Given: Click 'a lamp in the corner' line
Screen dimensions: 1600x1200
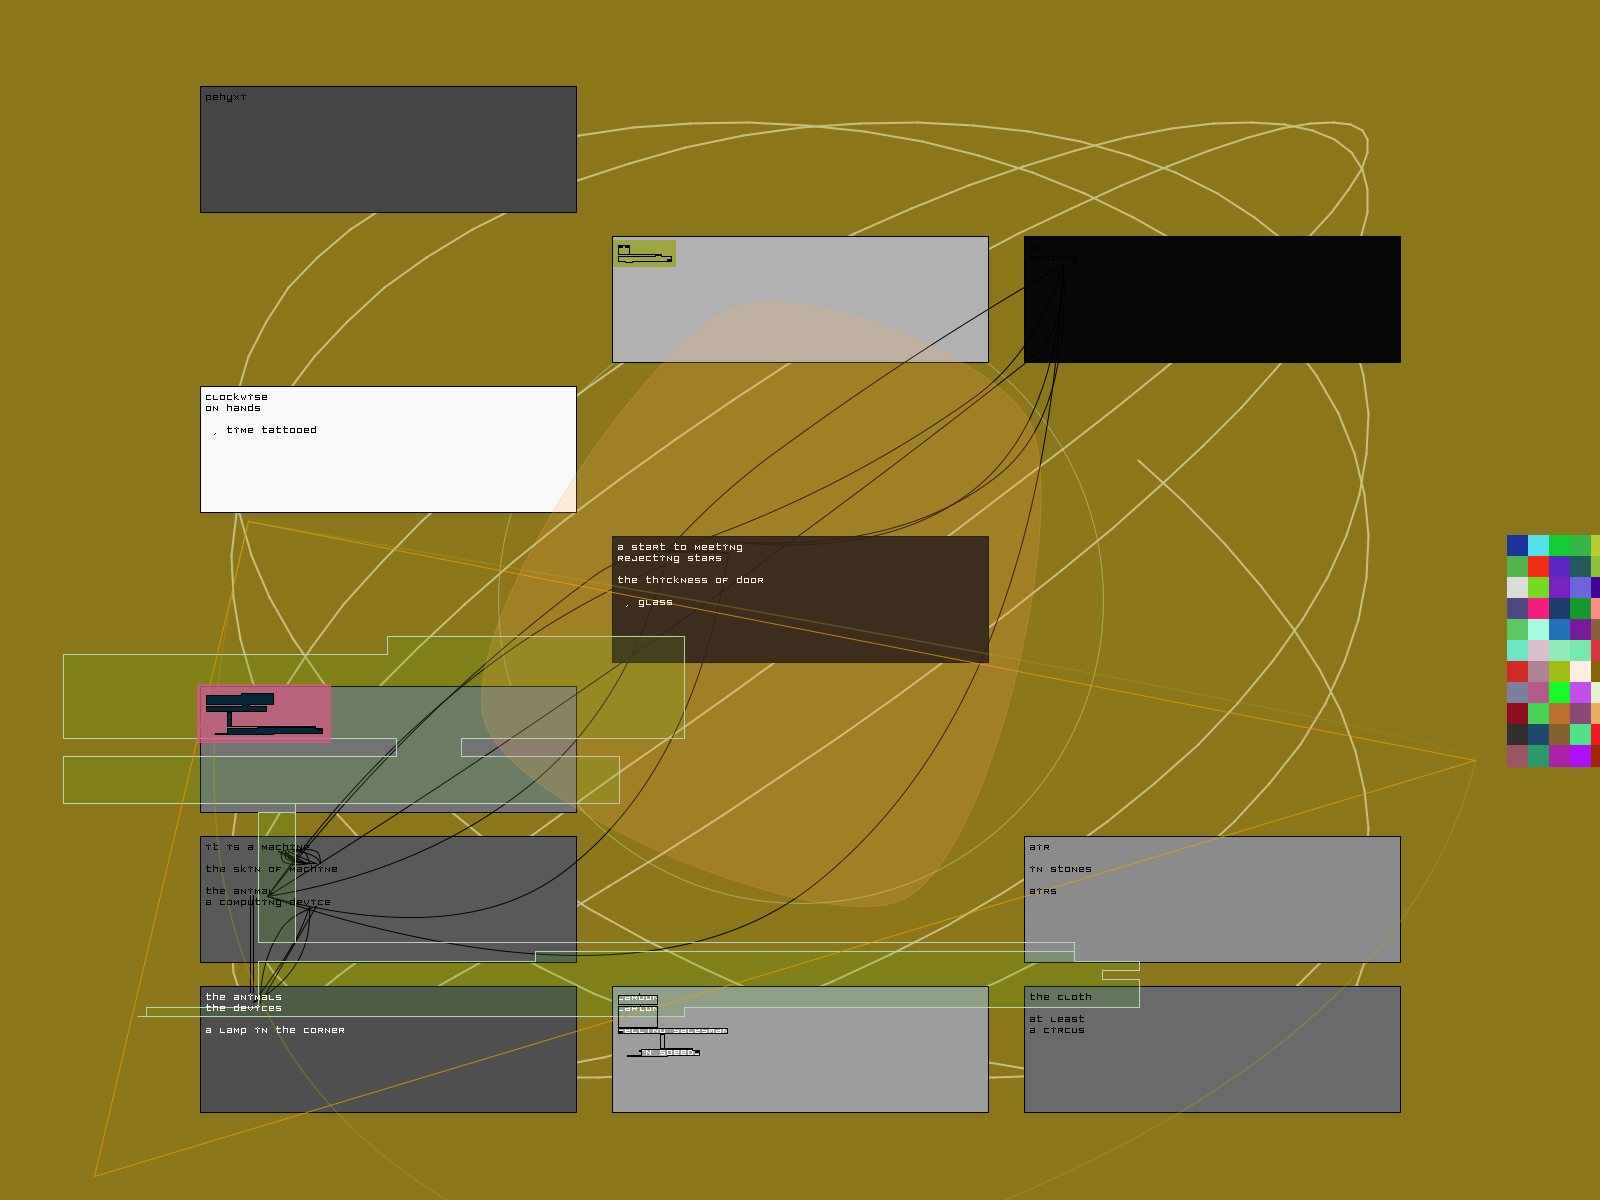Looking at the screenshot, I should (x=275, y=1030).
